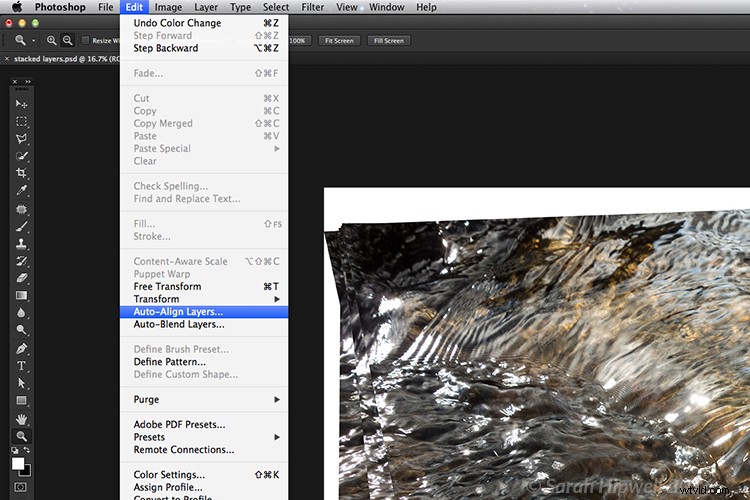
Task: Select the Gradient tool
Action: (x=21, y=295)
